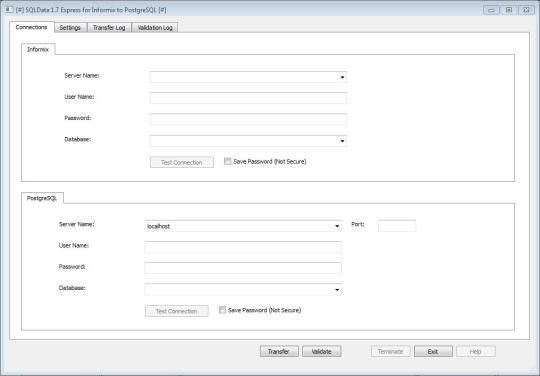
Task: Expand the PostgreSQL Database dropdown
Action: pyautogui.click(x=337, y=290)
